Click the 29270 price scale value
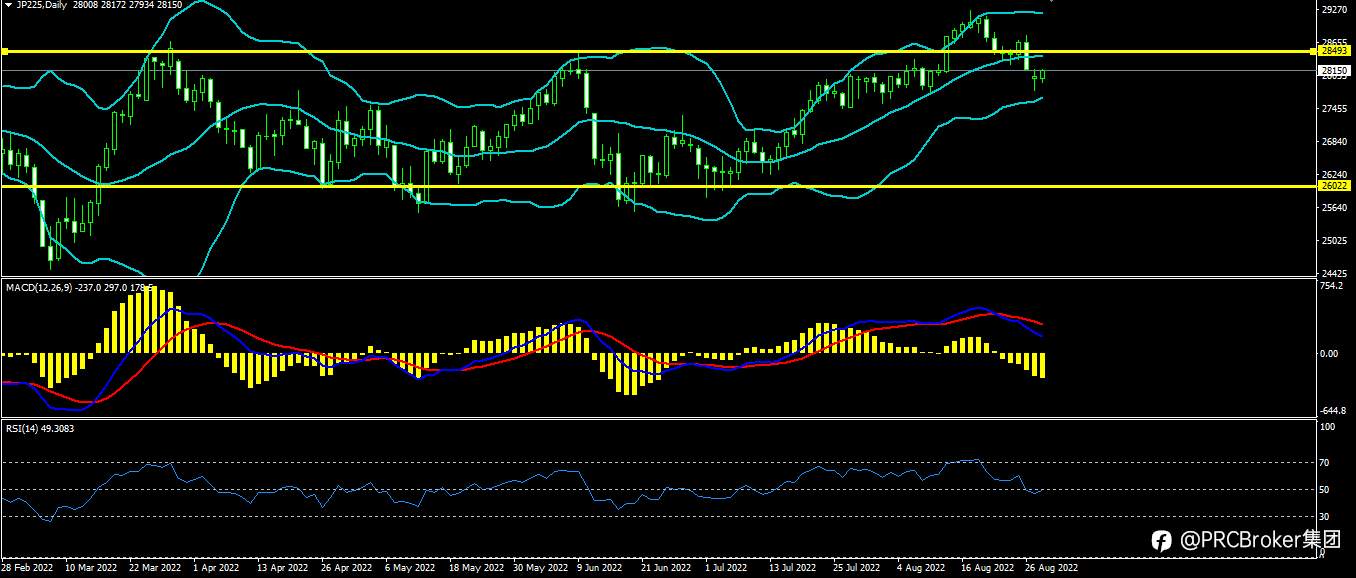The image size is (1356, 578). [x=1333, y=9]
